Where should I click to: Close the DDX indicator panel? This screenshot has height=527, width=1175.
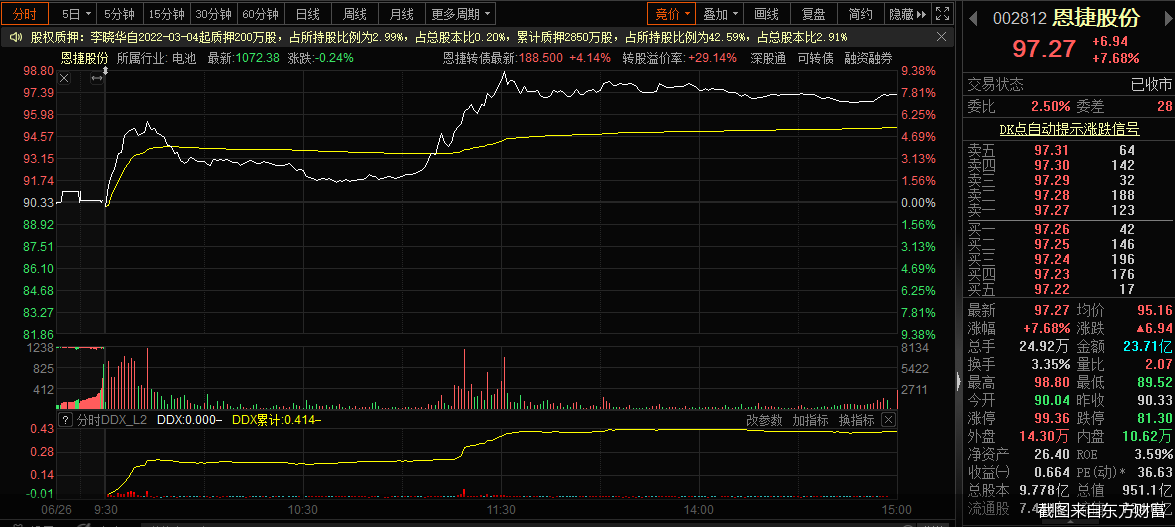(x=888, y=420)
